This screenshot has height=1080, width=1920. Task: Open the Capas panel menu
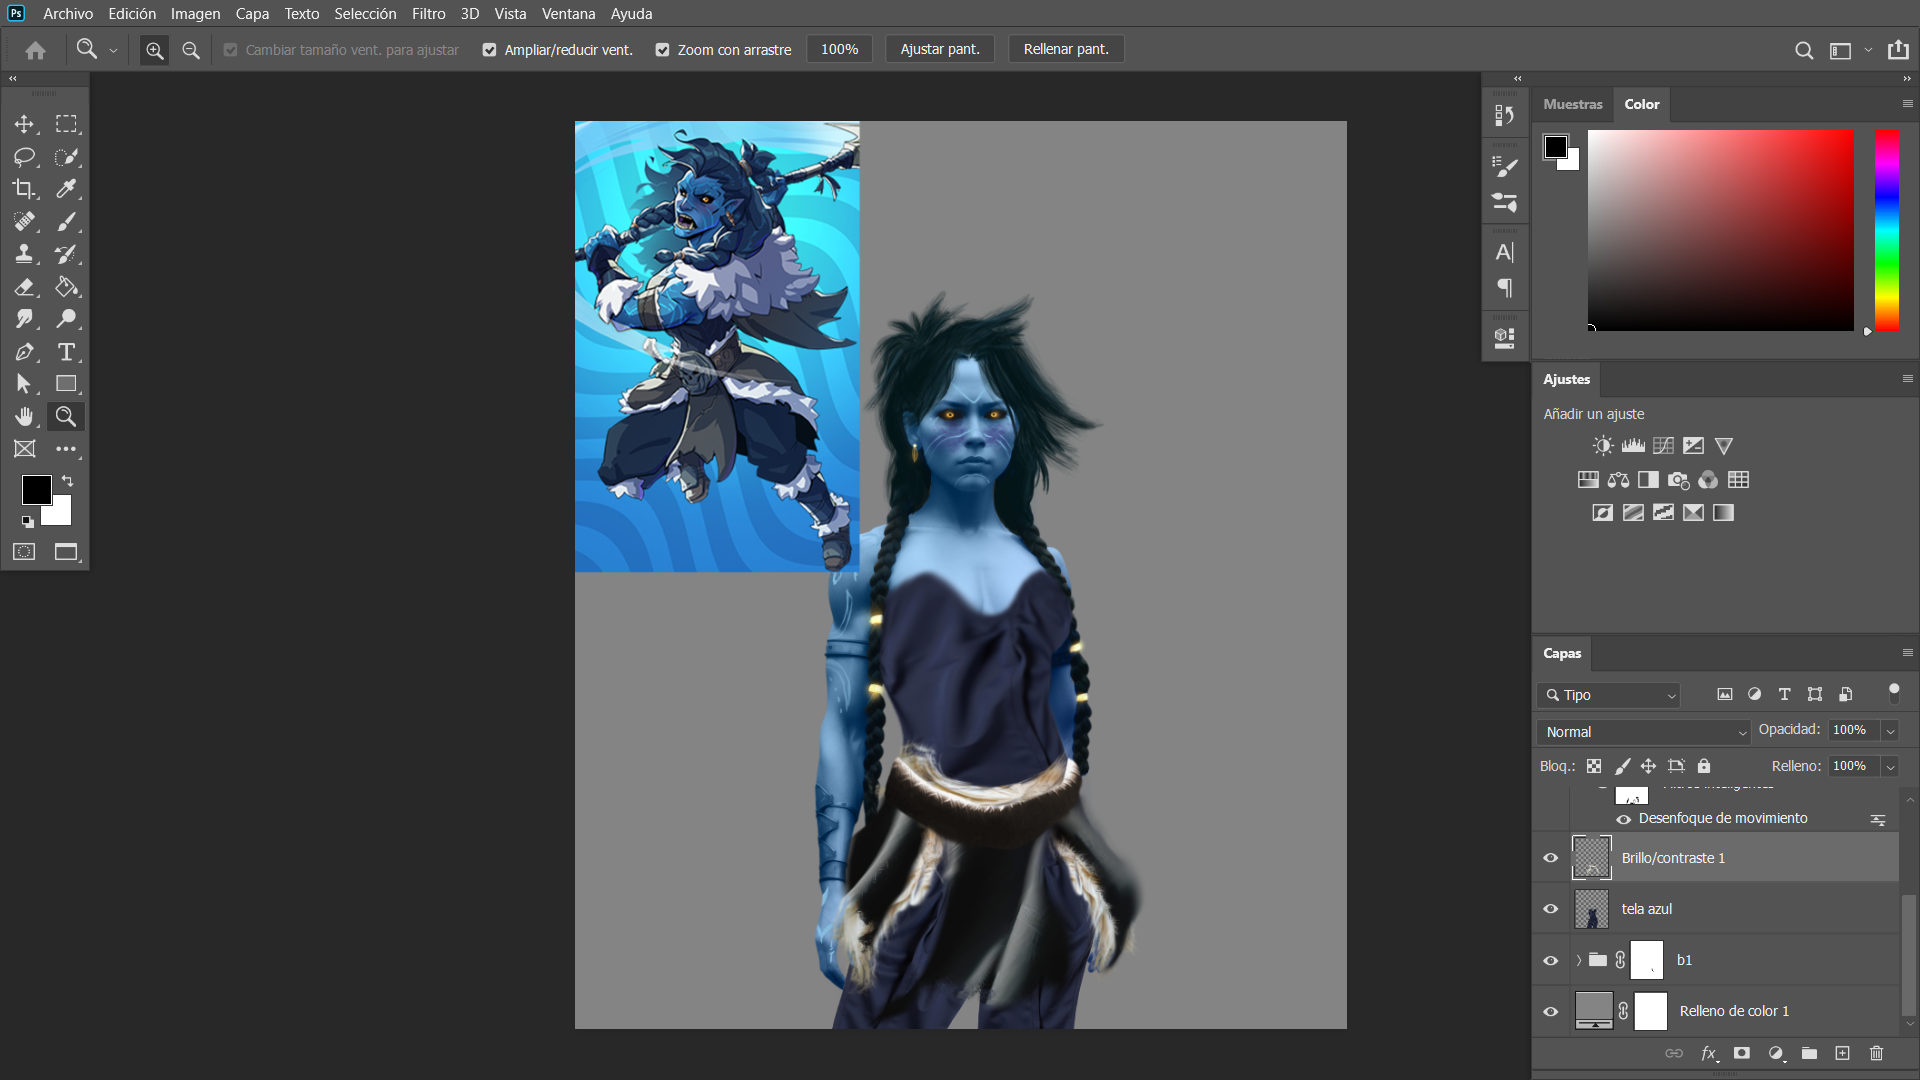coord(1907,653)
